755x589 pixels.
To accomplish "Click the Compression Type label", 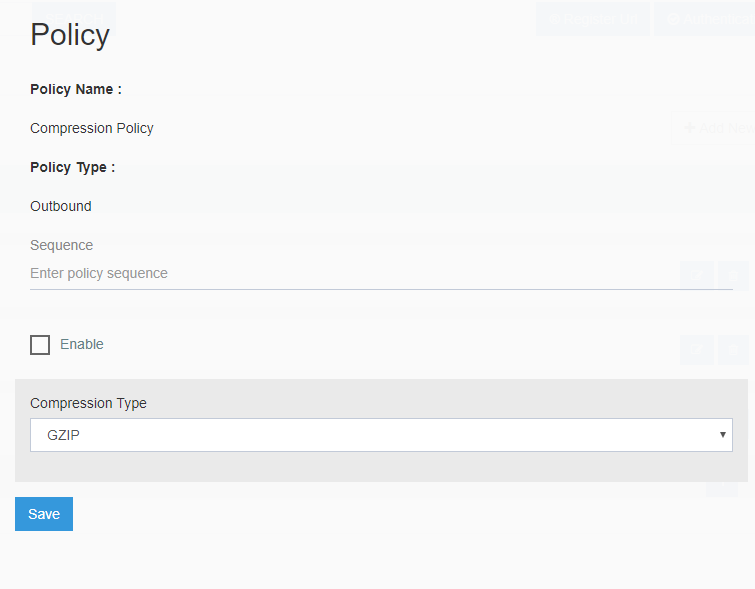I will coord(89,403).
